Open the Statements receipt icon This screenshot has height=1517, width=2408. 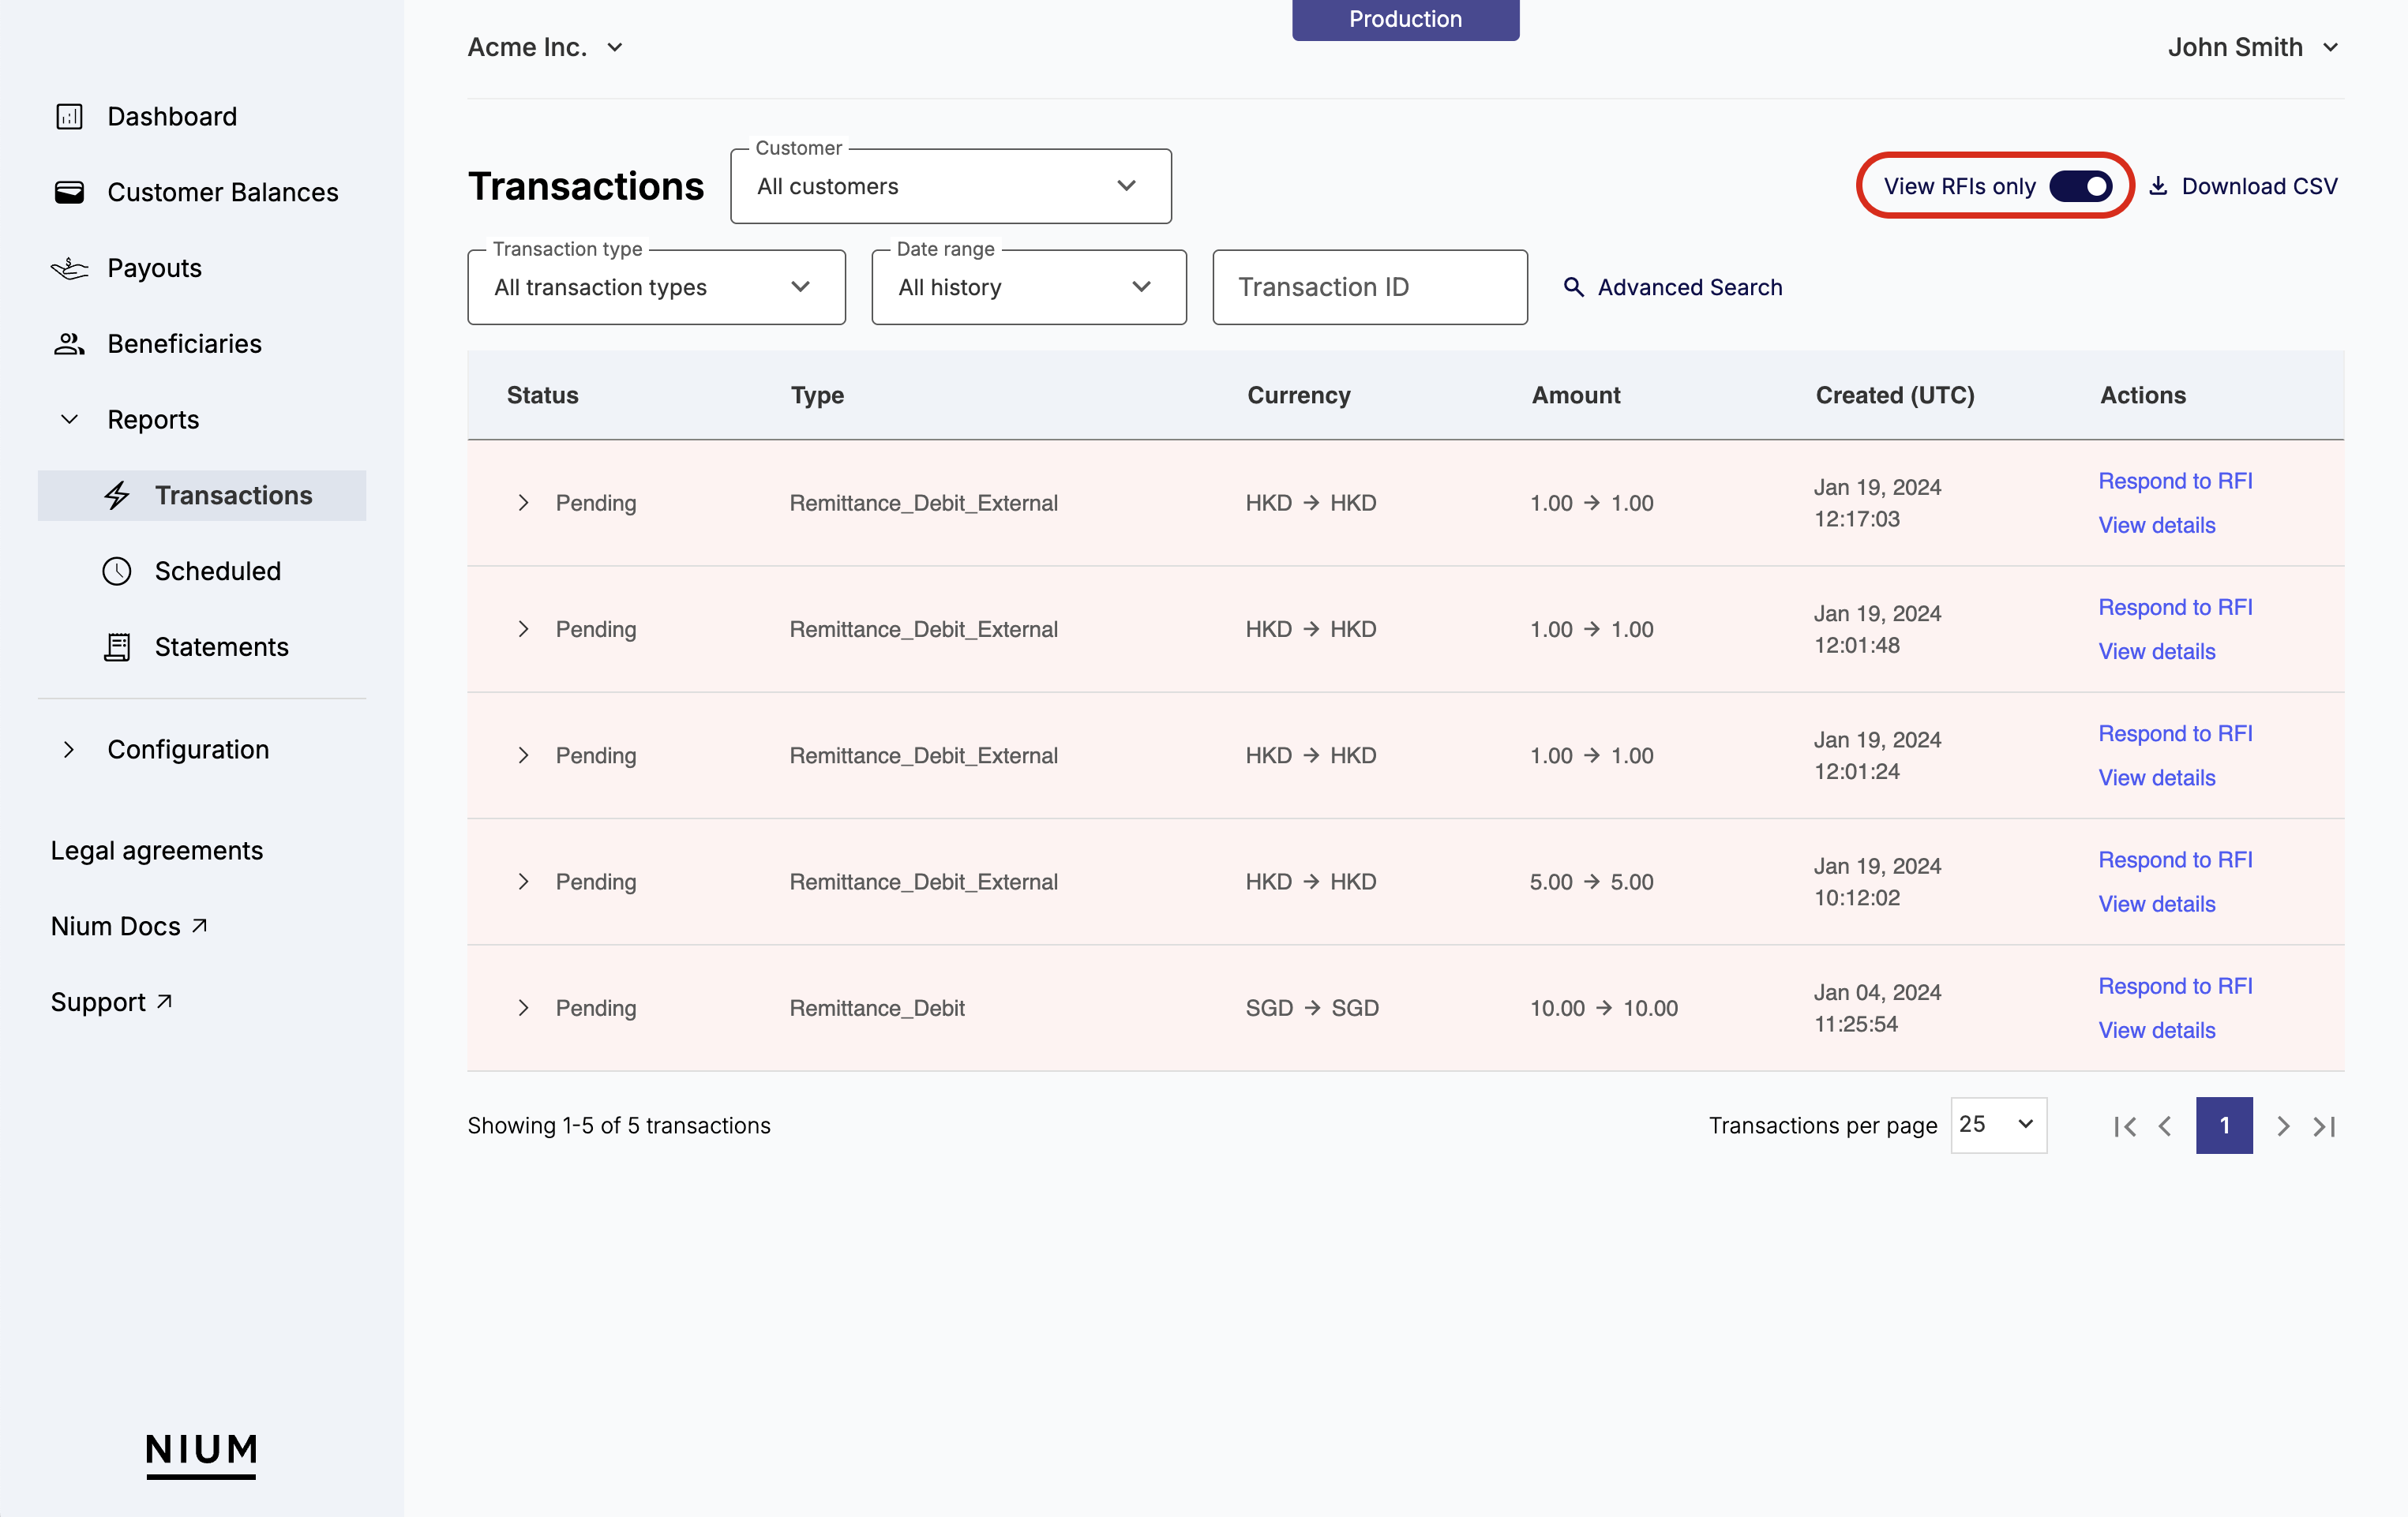tap(117, 647)
